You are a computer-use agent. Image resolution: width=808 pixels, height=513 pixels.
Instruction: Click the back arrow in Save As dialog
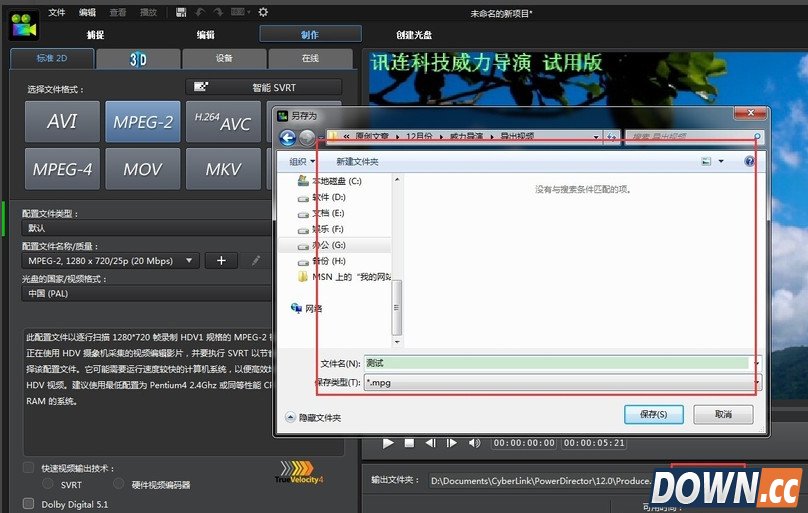(x=288, y=138)
